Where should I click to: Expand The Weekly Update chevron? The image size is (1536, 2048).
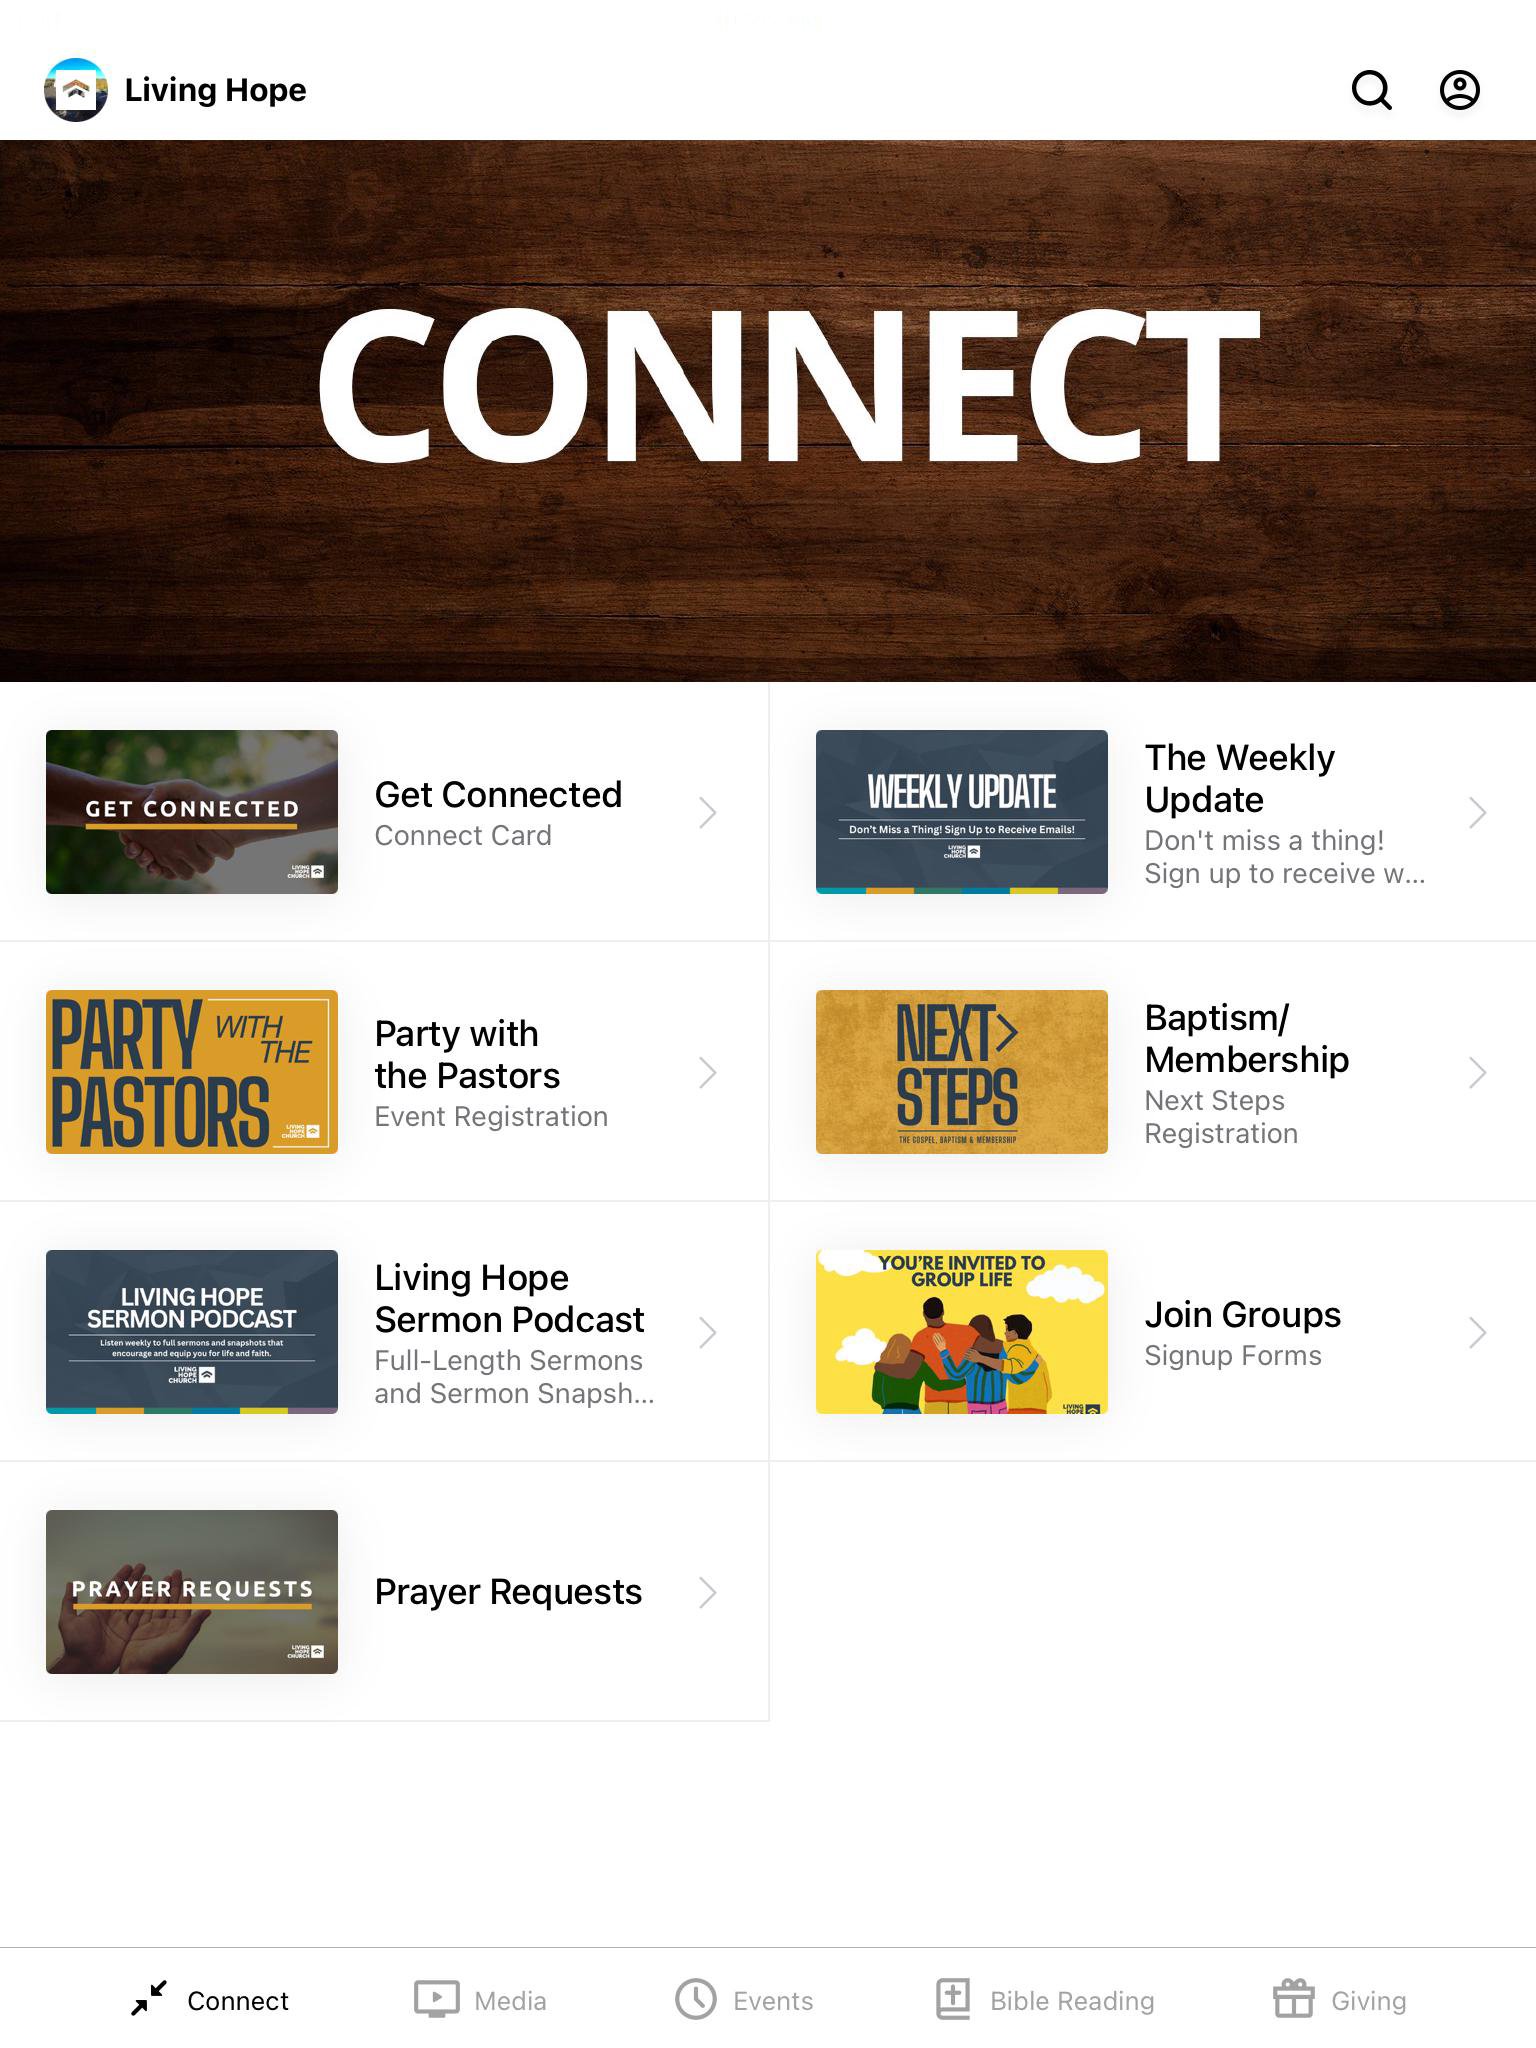(1478, 812)
